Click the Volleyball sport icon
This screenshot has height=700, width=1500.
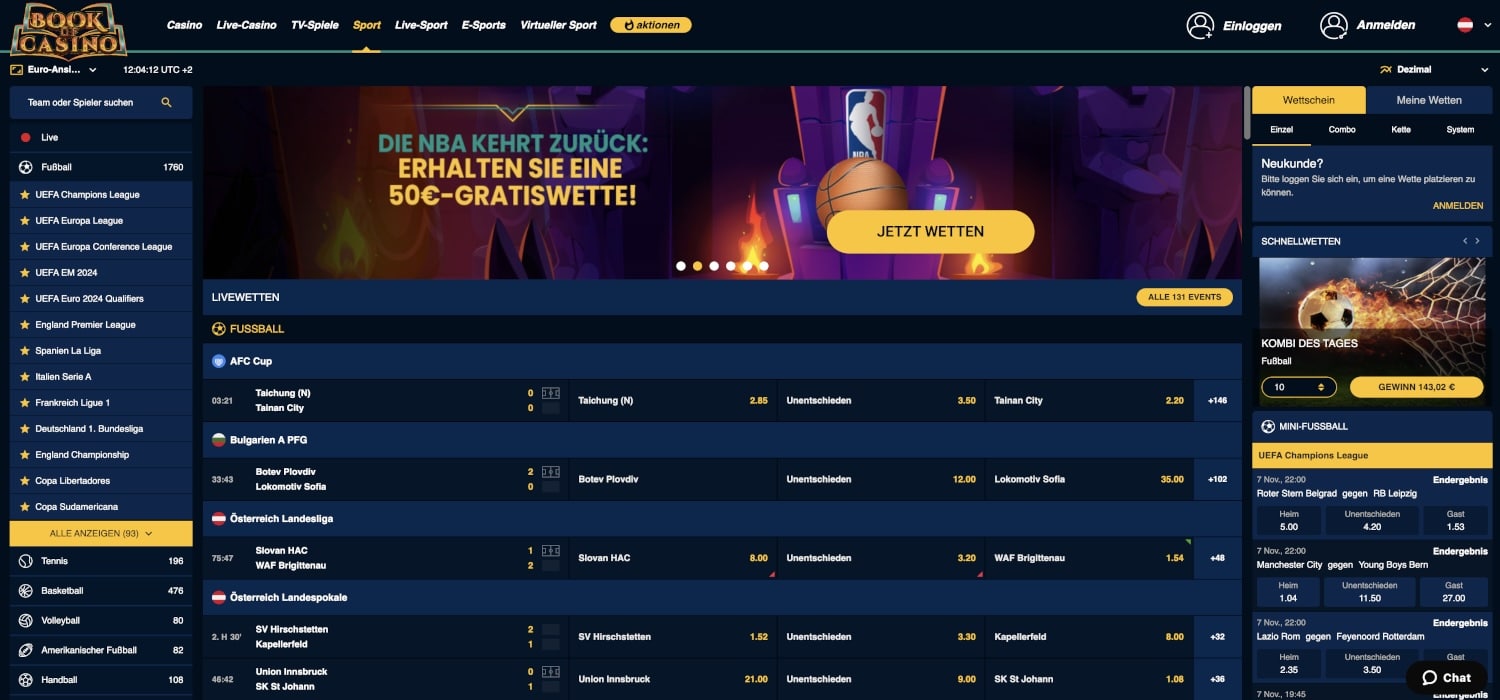[x=26, y=620]
